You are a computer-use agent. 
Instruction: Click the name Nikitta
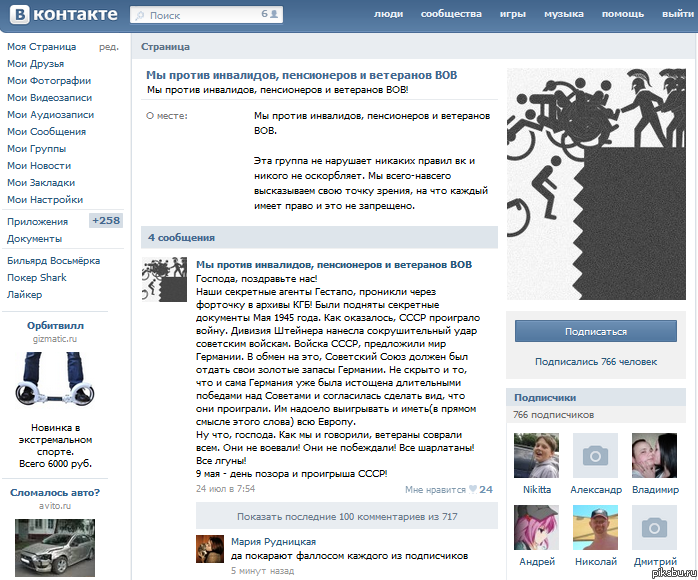537,490
